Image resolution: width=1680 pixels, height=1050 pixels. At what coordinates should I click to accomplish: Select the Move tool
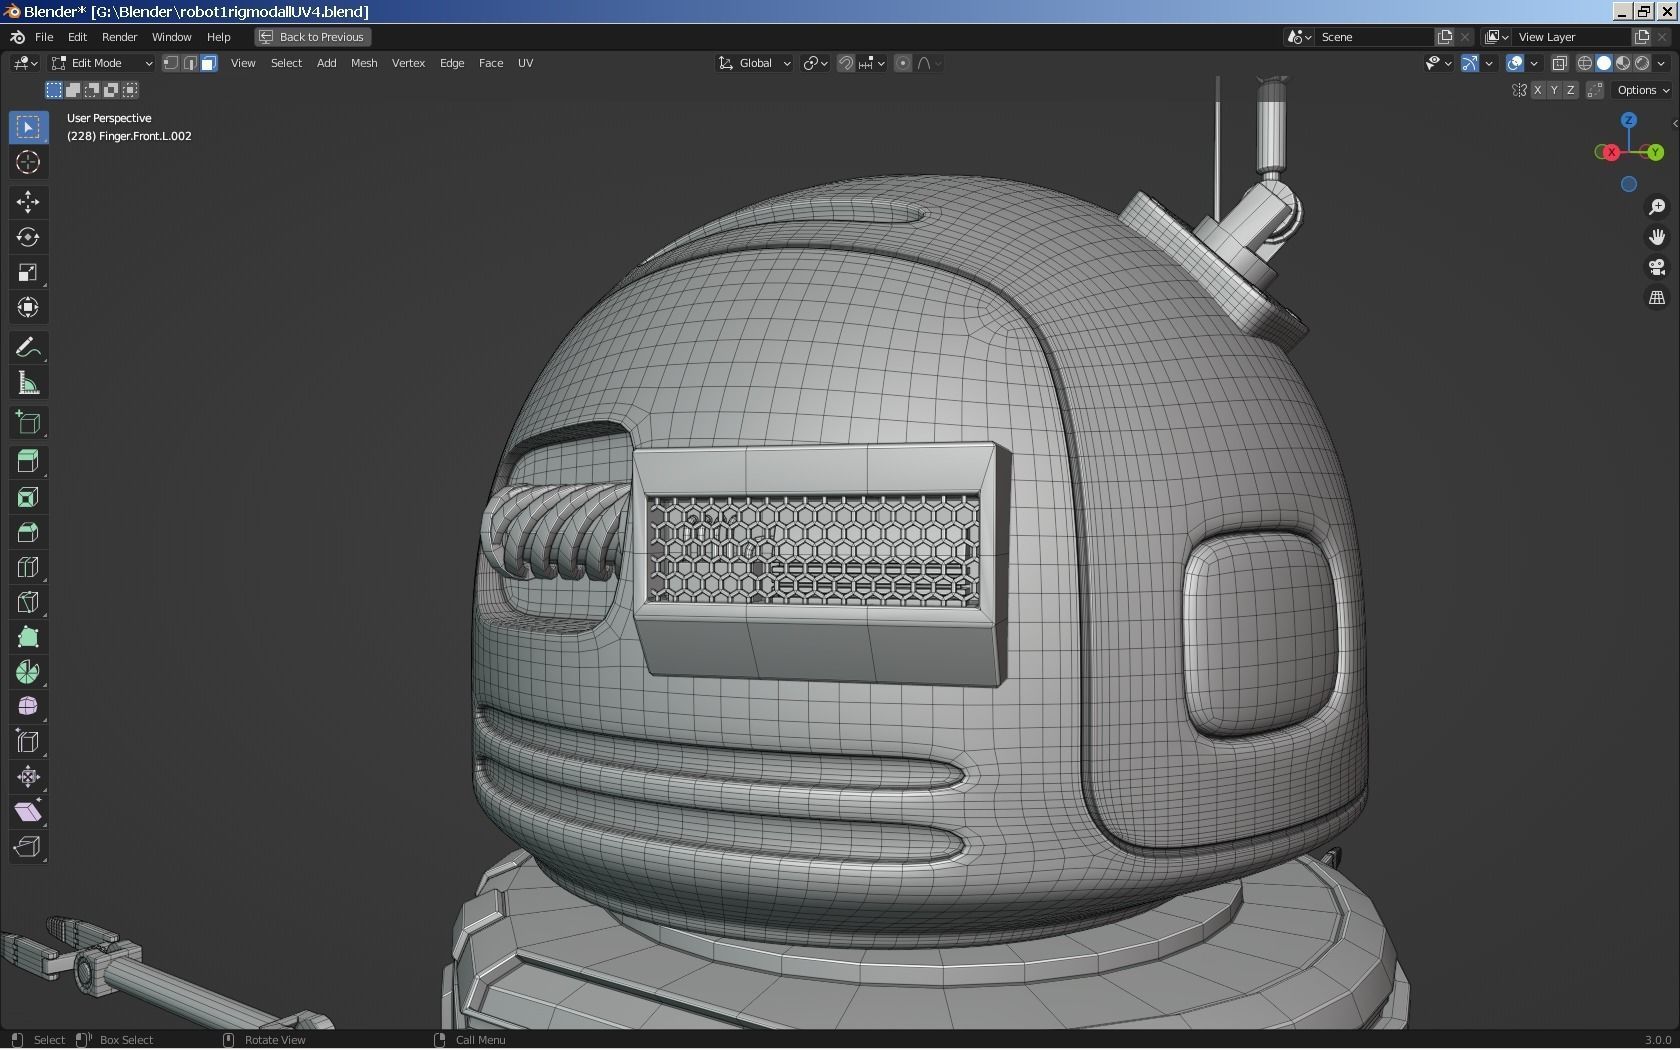28,202
